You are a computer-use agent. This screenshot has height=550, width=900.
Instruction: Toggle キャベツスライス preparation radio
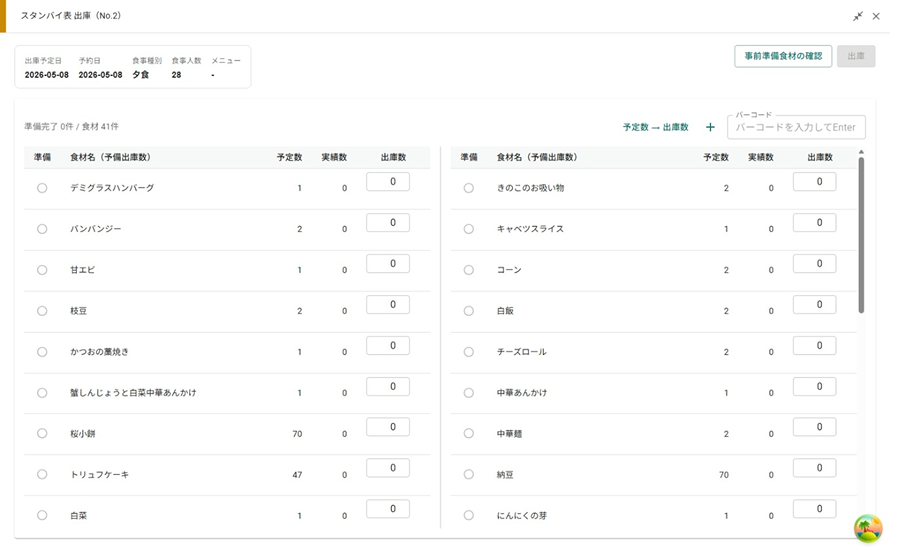pos(468,228)
